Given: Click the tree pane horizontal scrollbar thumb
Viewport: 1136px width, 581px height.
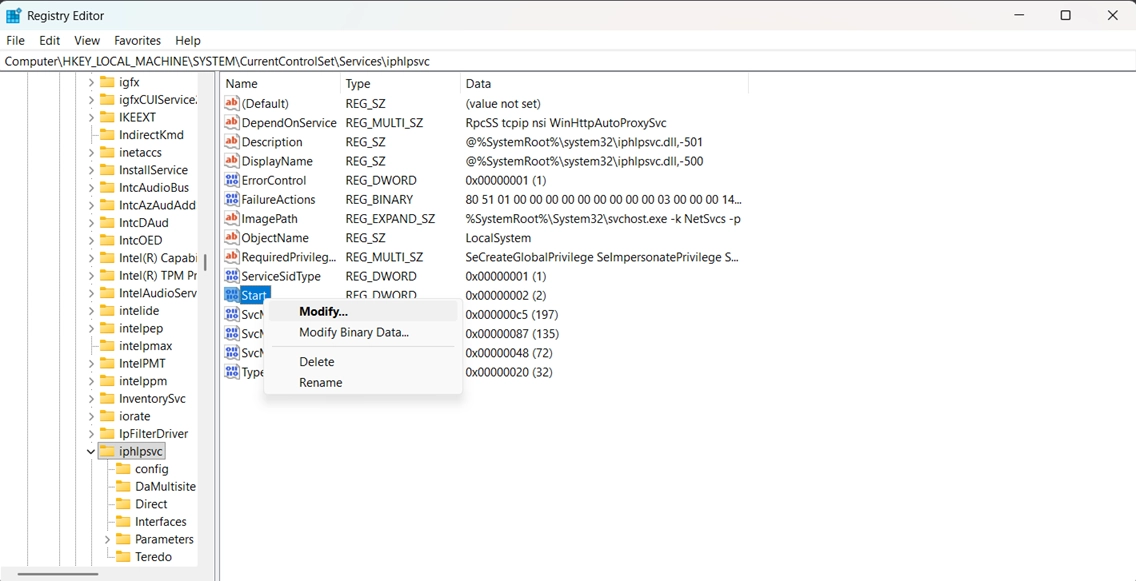Looking at the screenshot, I should pos(58,574).
